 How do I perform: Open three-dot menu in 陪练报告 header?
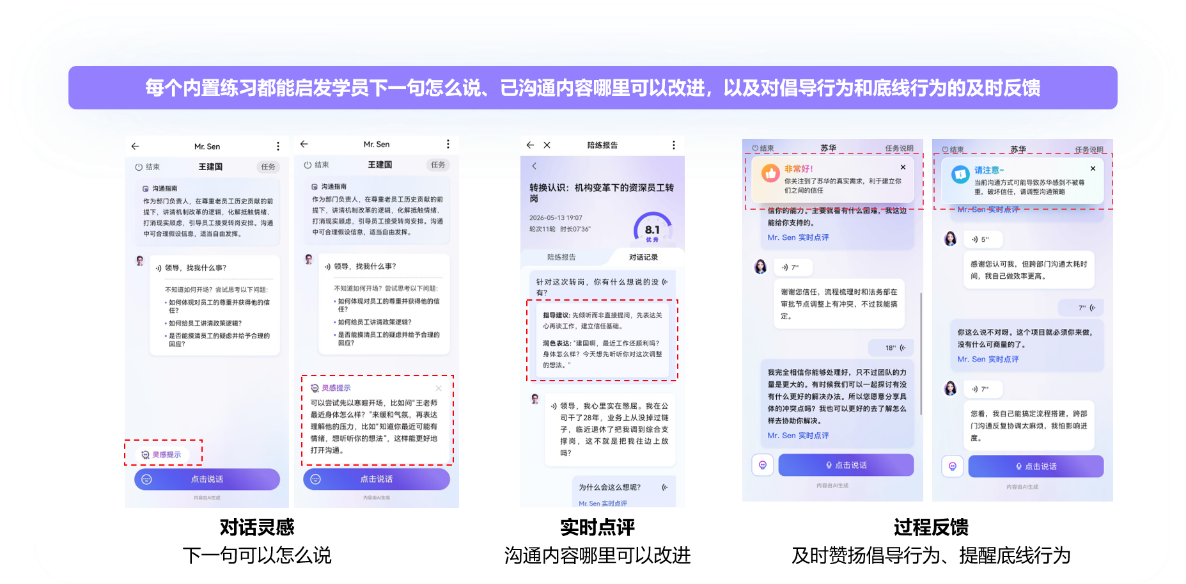click(x=673, y=144)
